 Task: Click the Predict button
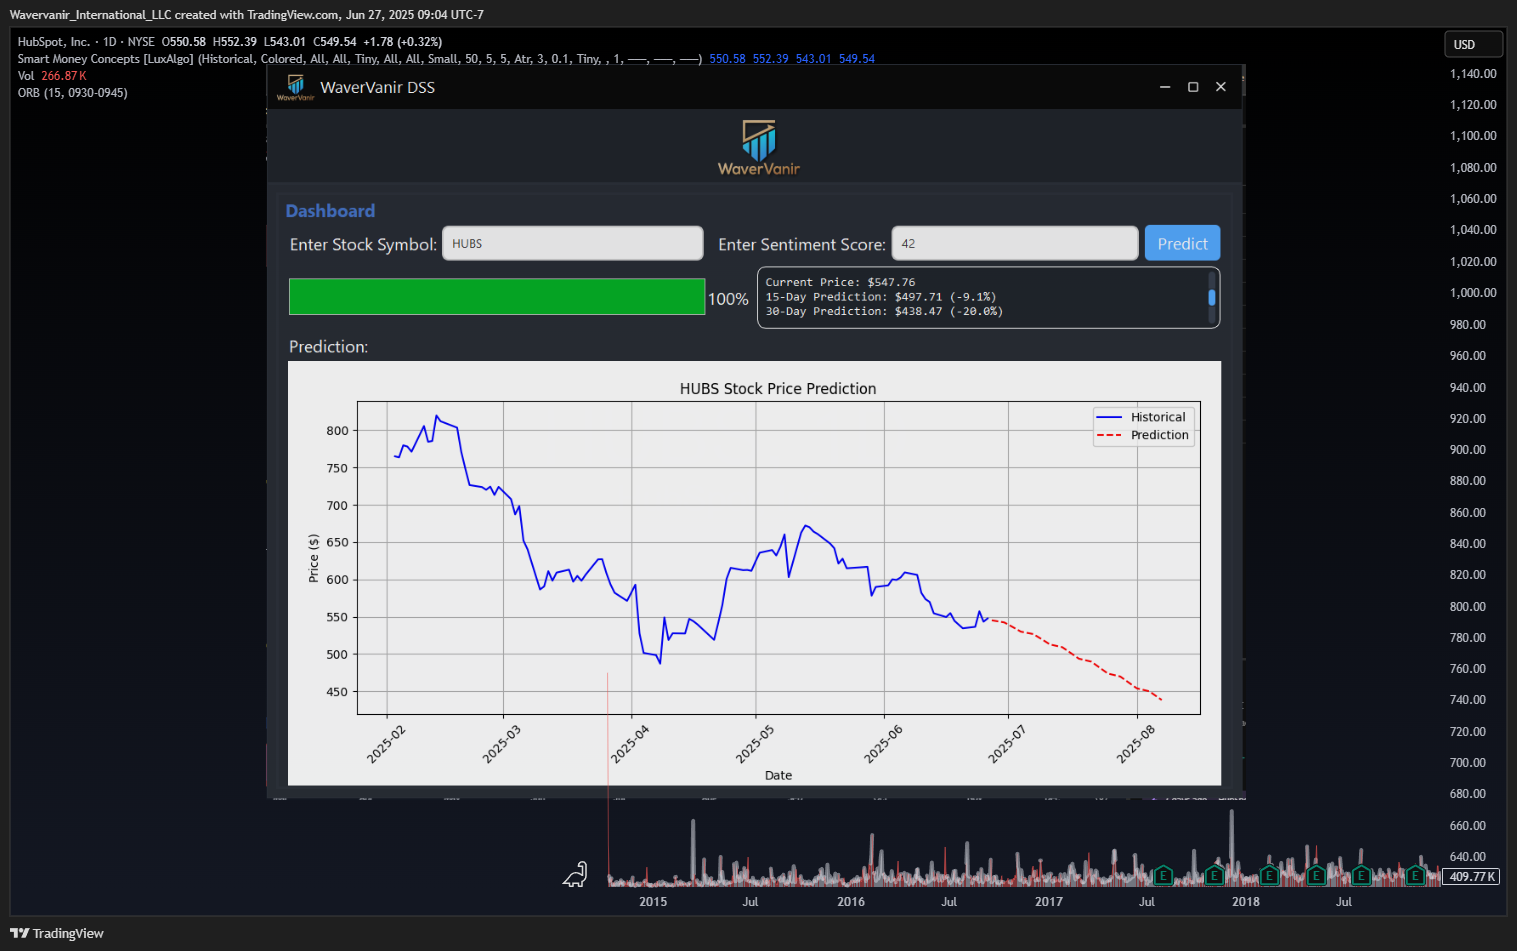coord(1182,243)
